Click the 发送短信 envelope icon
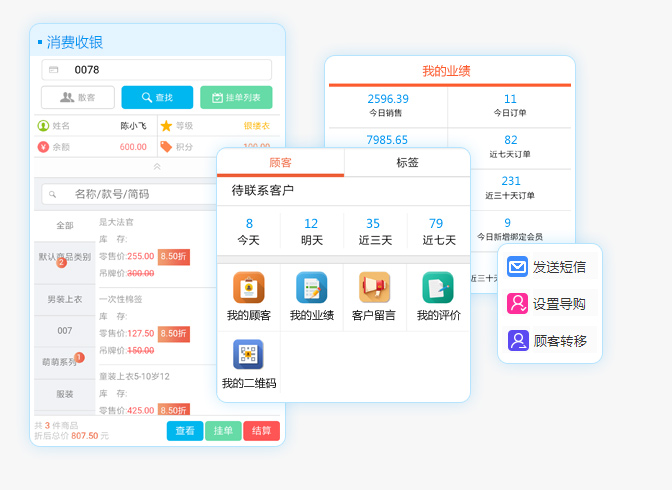Image resolution: width=672 pixels, height=490 pixels. click(517, 267)
